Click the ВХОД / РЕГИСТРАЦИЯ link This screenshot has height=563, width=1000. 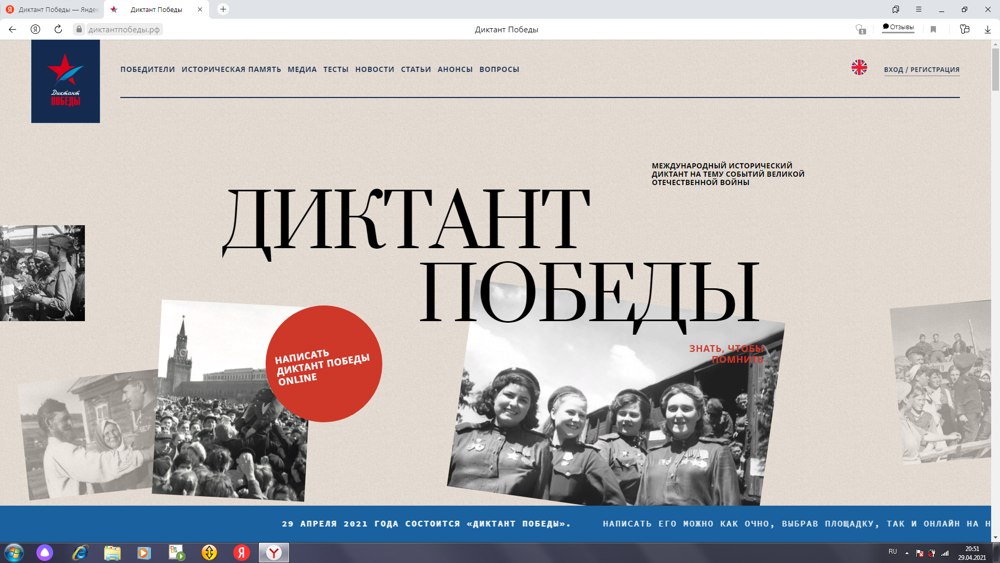pyautogui.click(x=922, y=69)
